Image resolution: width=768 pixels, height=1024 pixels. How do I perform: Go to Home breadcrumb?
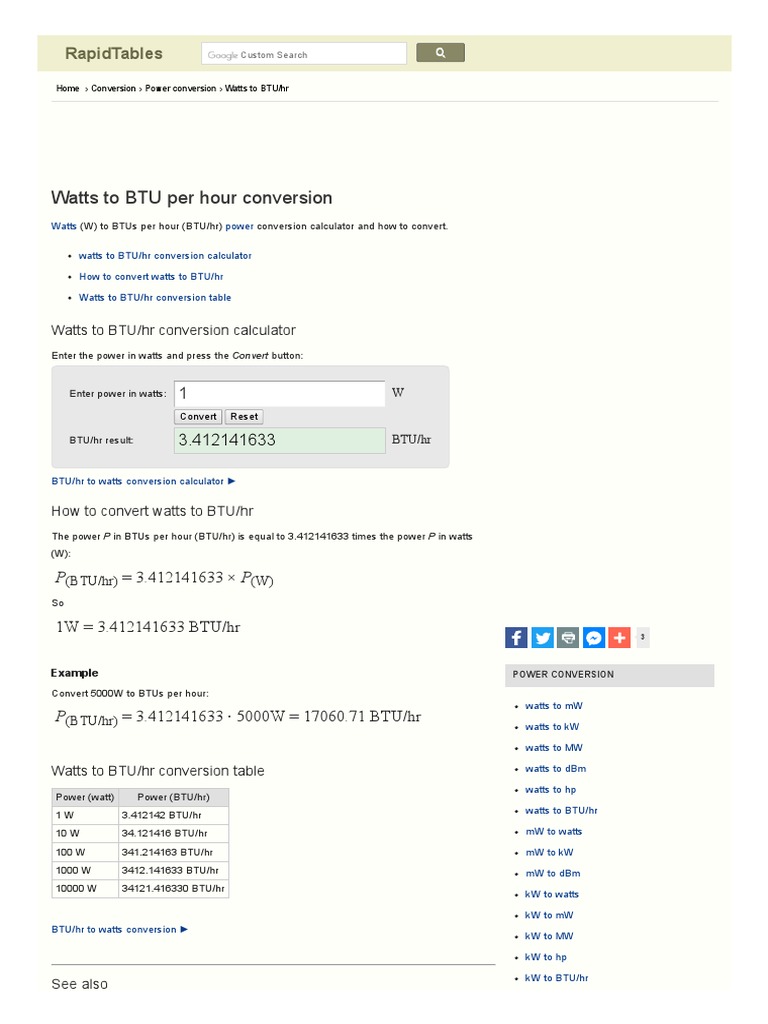(68, 89)
